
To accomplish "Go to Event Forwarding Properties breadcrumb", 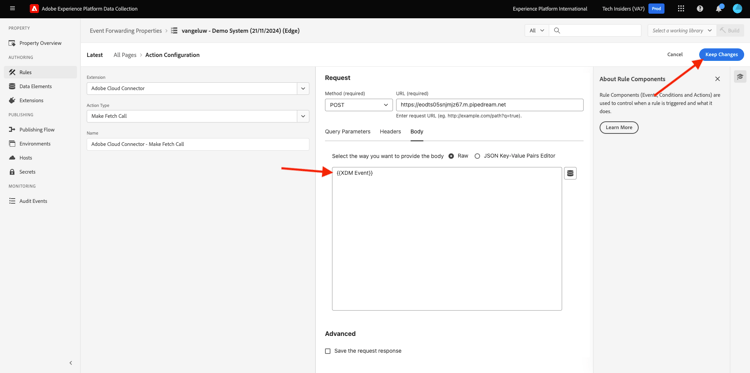I will (126, 31).
